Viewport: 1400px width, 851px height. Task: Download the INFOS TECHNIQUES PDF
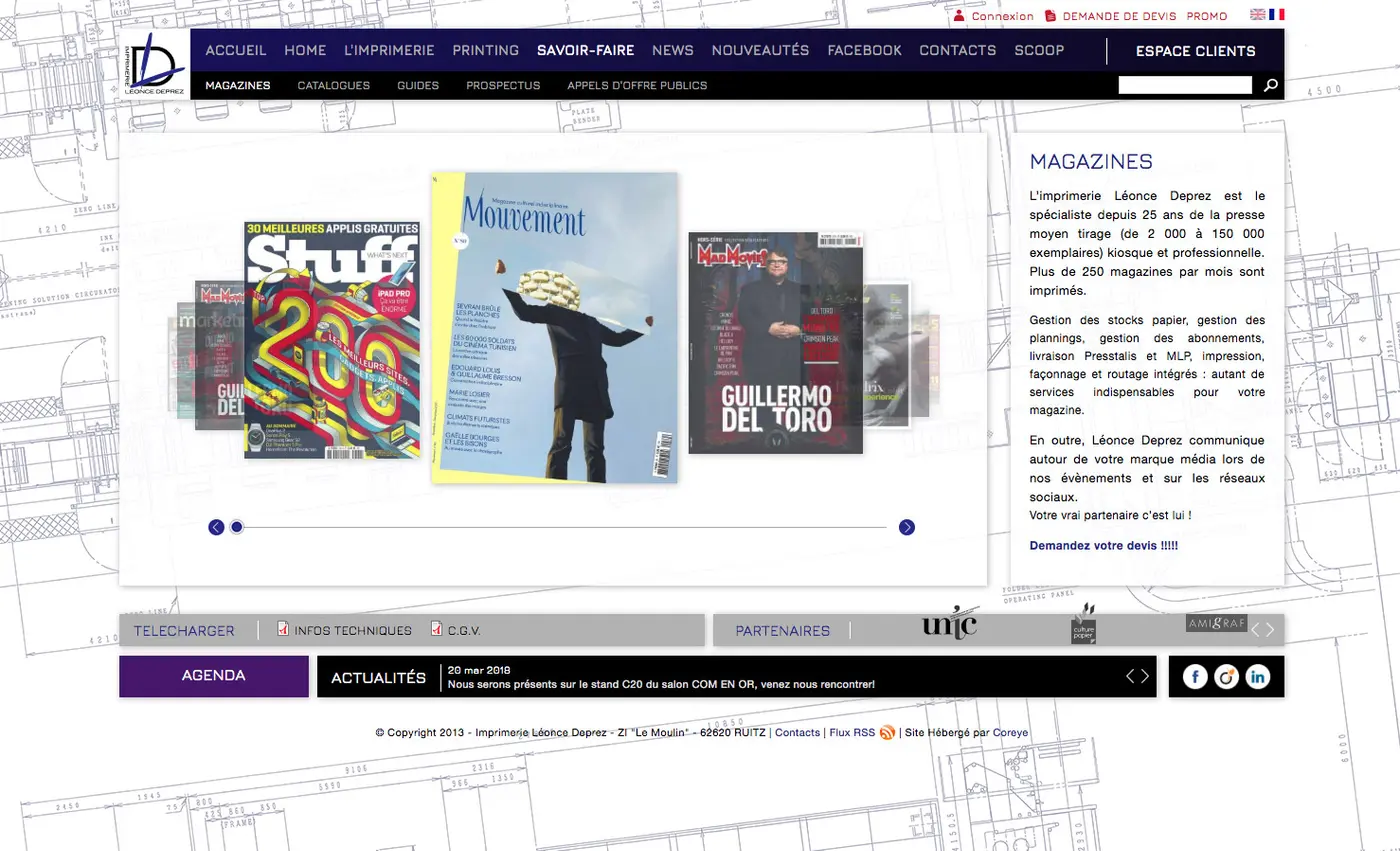pyautogui.click(x=345, y=630)
